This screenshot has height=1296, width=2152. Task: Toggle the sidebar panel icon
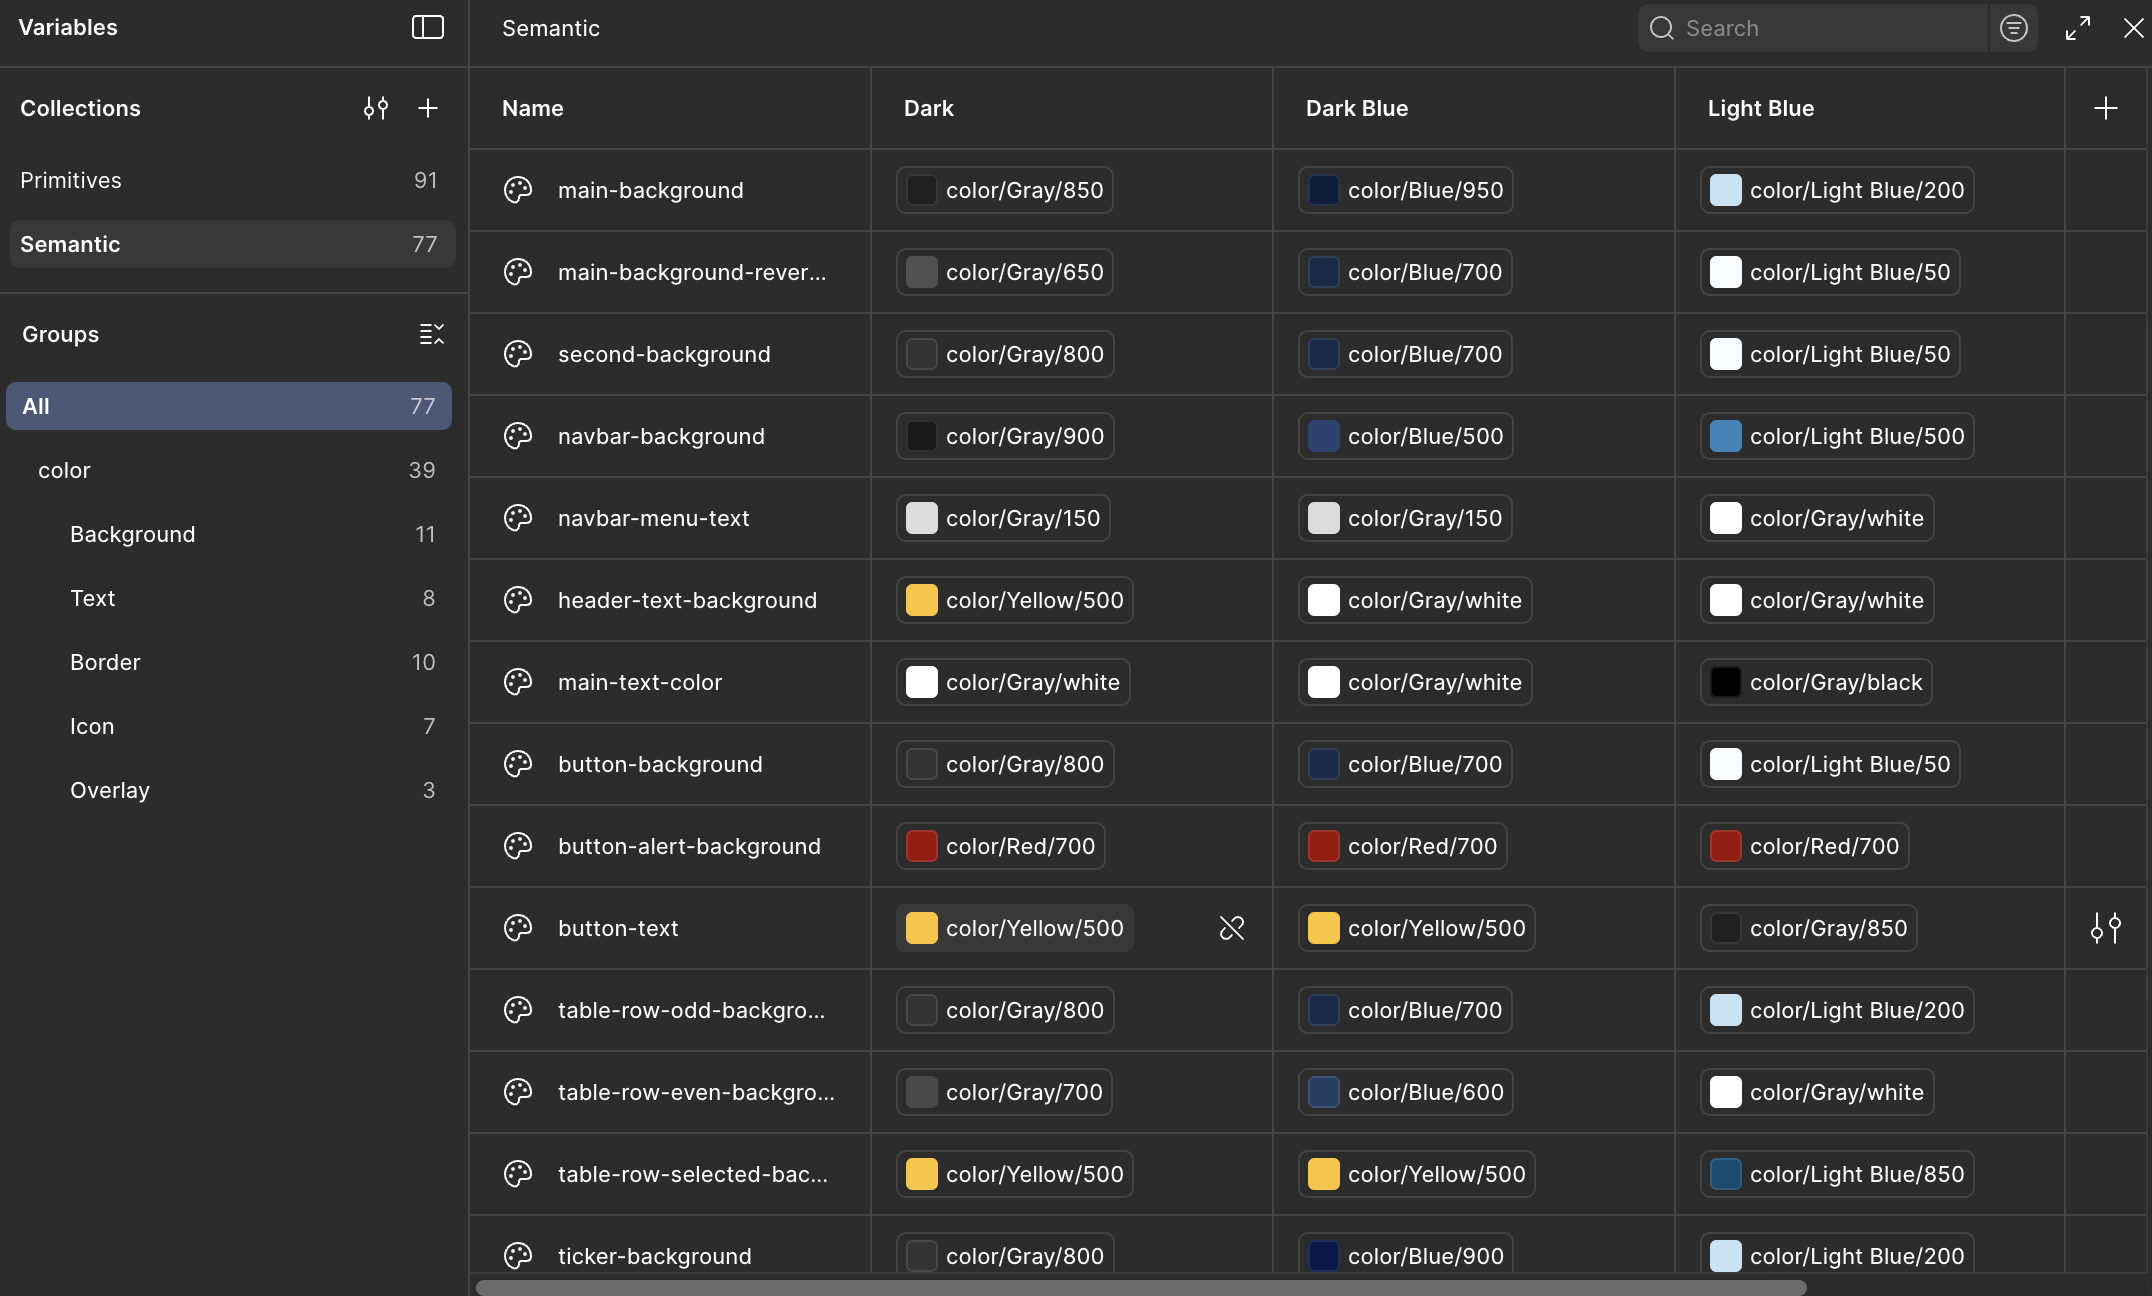pos(427,27)
